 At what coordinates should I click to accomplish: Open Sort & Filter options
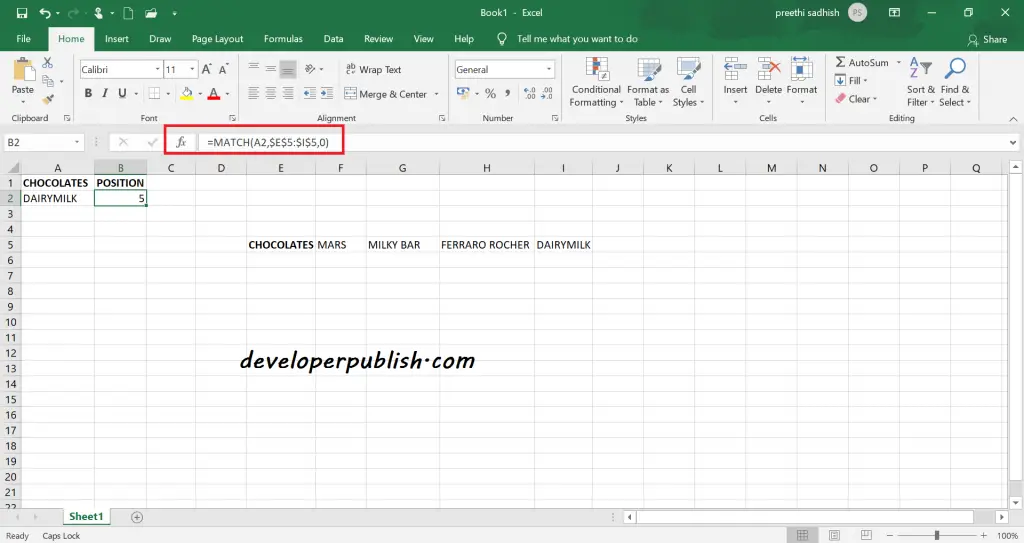pyautogui.click(x=920, y=82)
